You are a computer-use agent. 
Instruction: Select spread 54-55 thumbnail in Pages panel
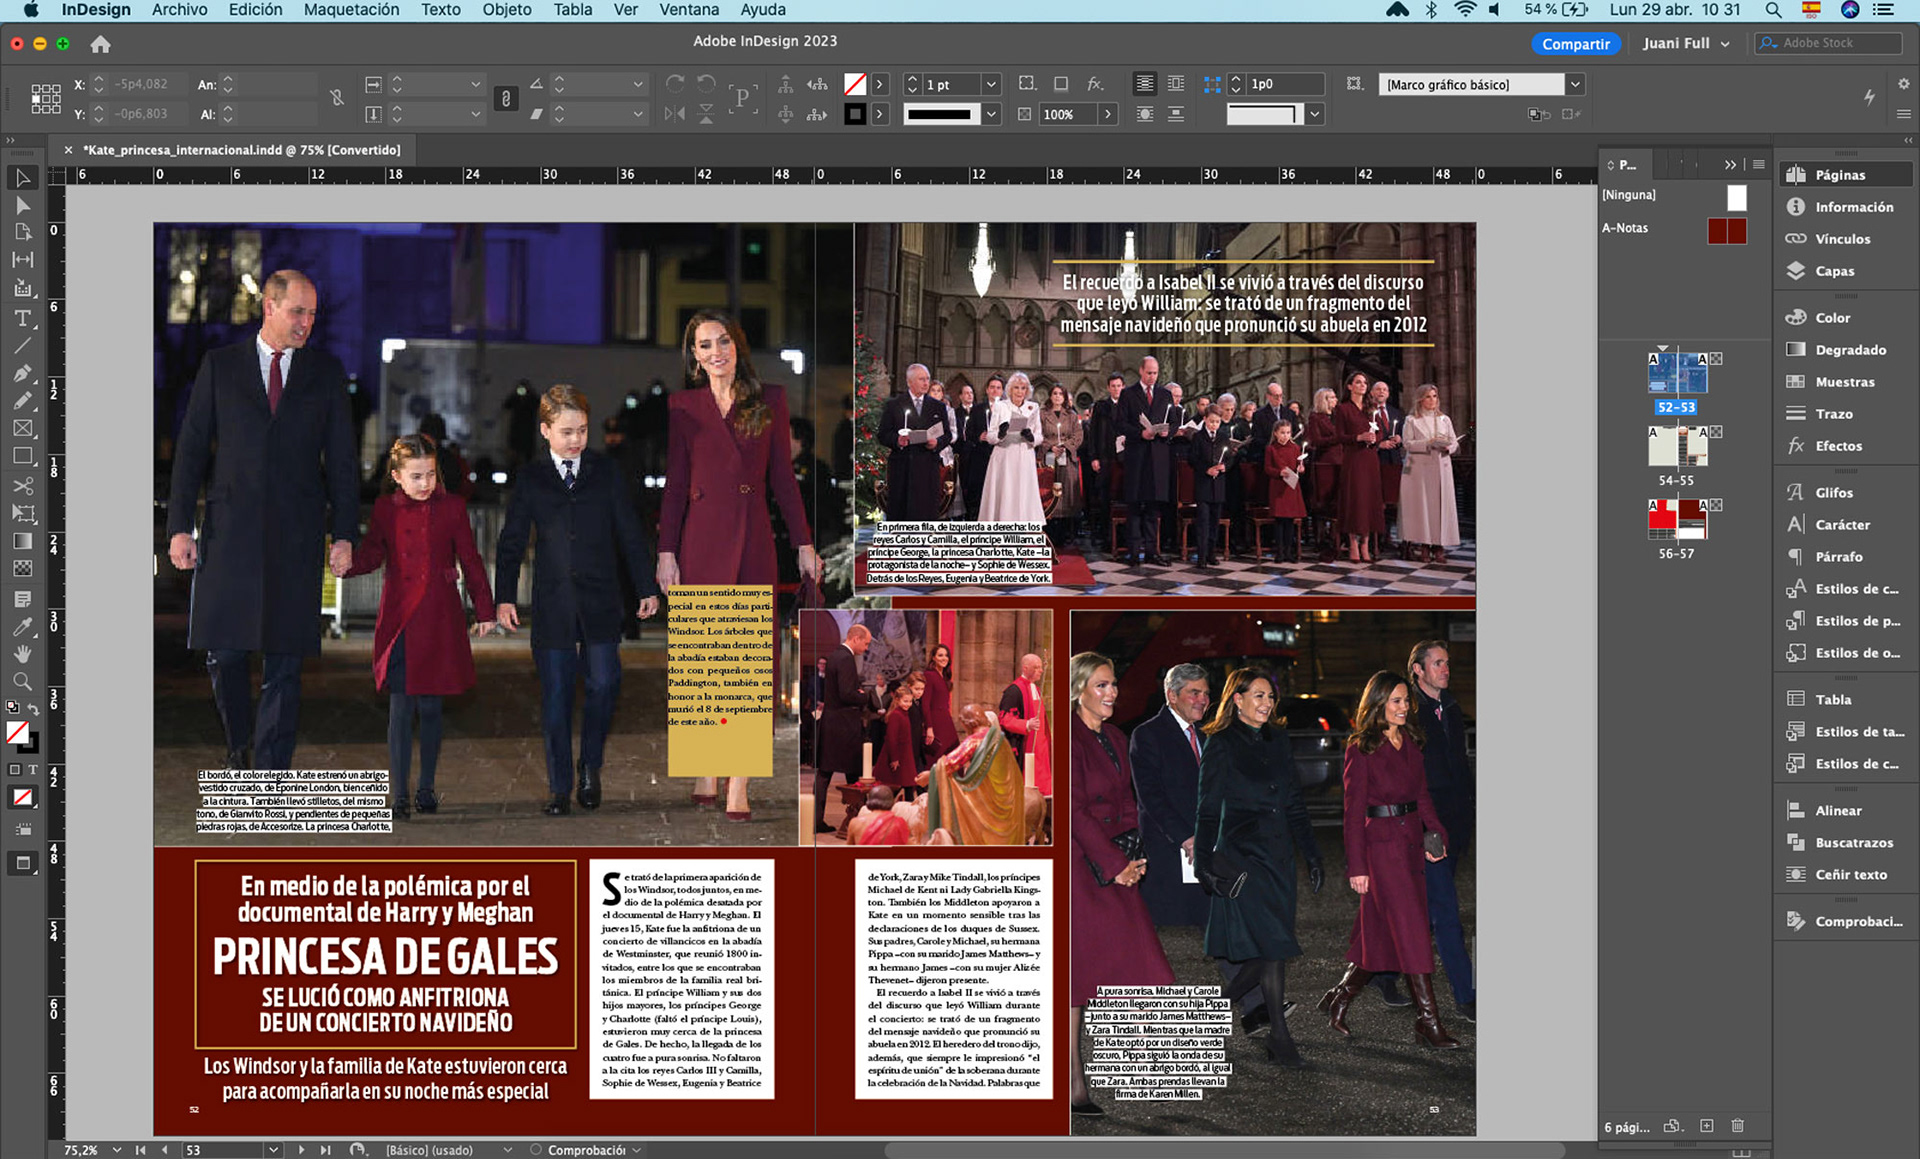[1677, 447]
